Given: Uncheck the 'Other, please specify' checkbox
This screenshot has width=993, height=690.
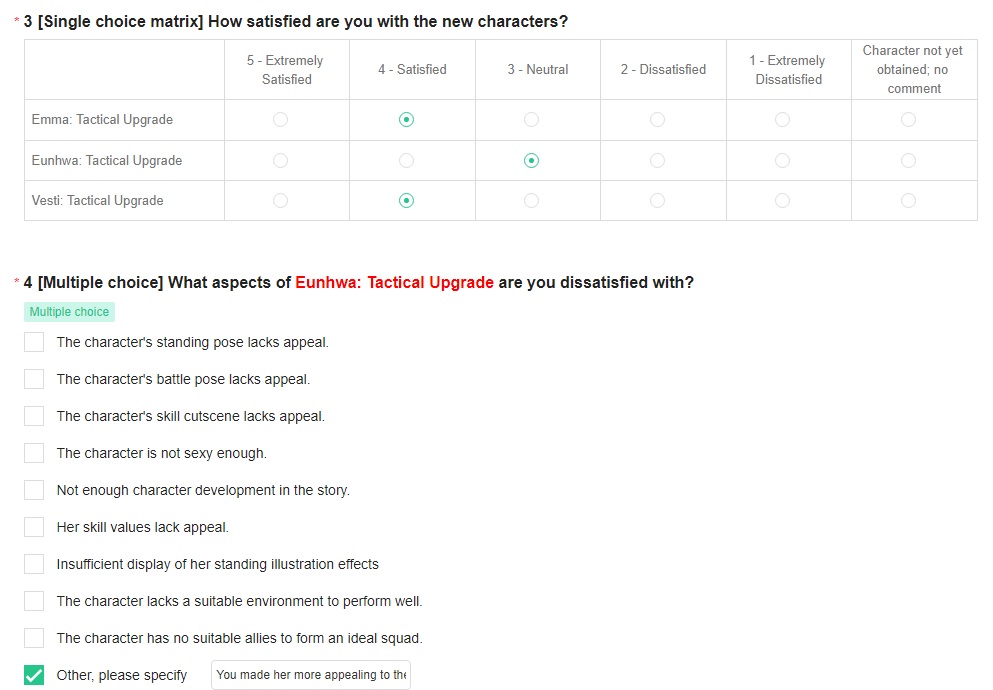Looking at the screenshot, I should [34, 675].
